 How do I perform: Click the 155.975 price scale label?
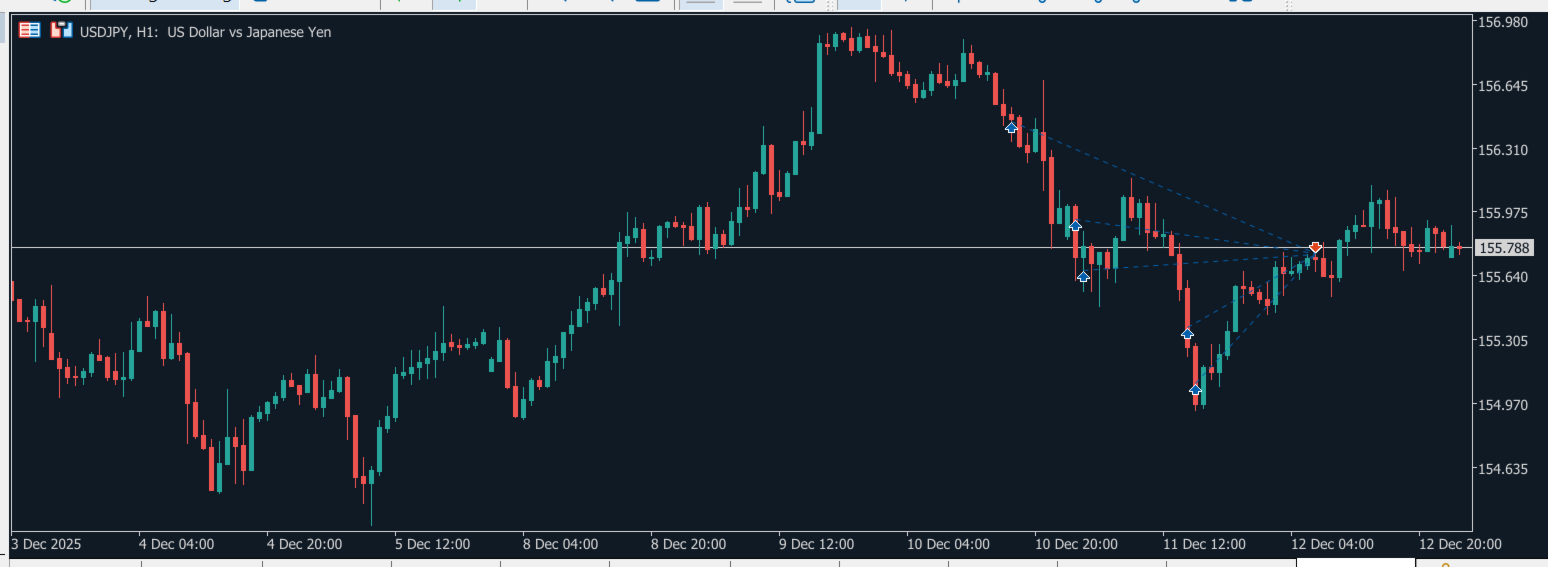point(1503,213)
